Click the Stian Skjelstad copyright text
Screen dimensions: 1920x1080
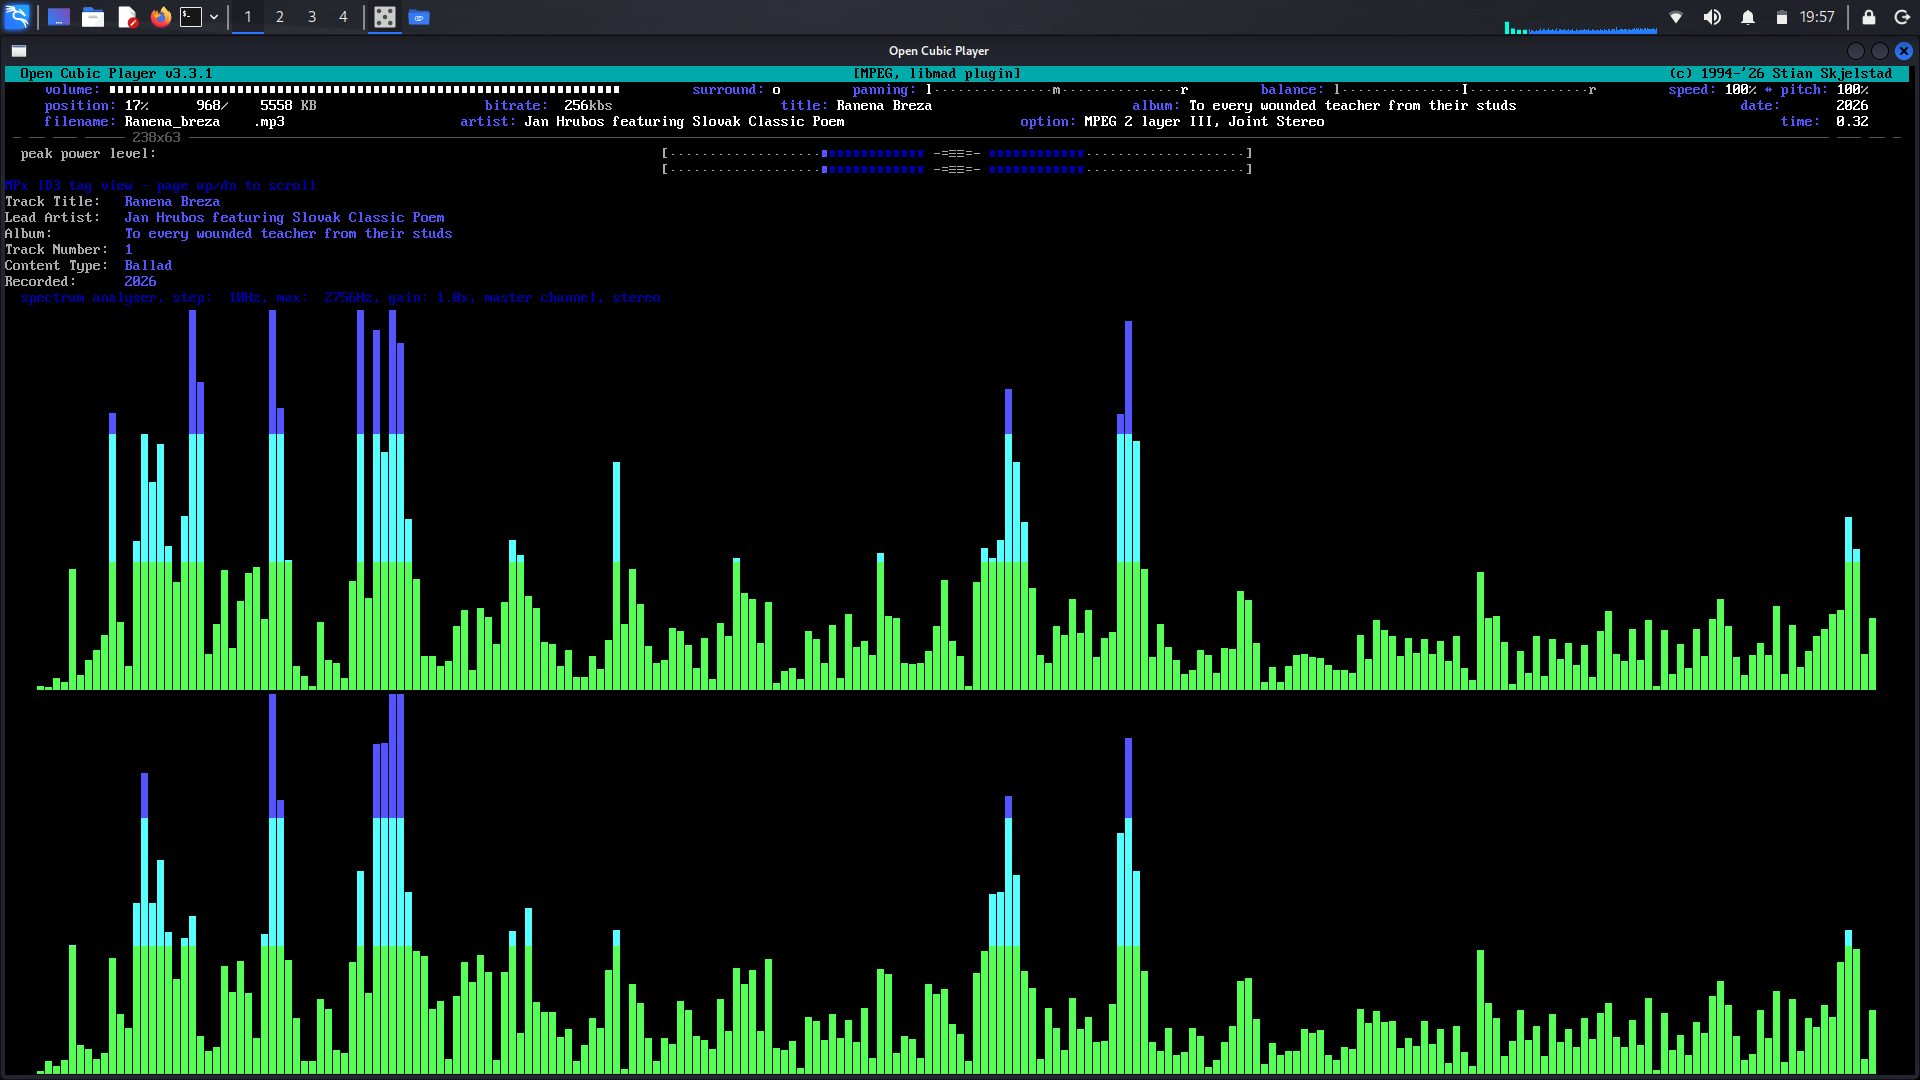click(x=1780, y=74)
